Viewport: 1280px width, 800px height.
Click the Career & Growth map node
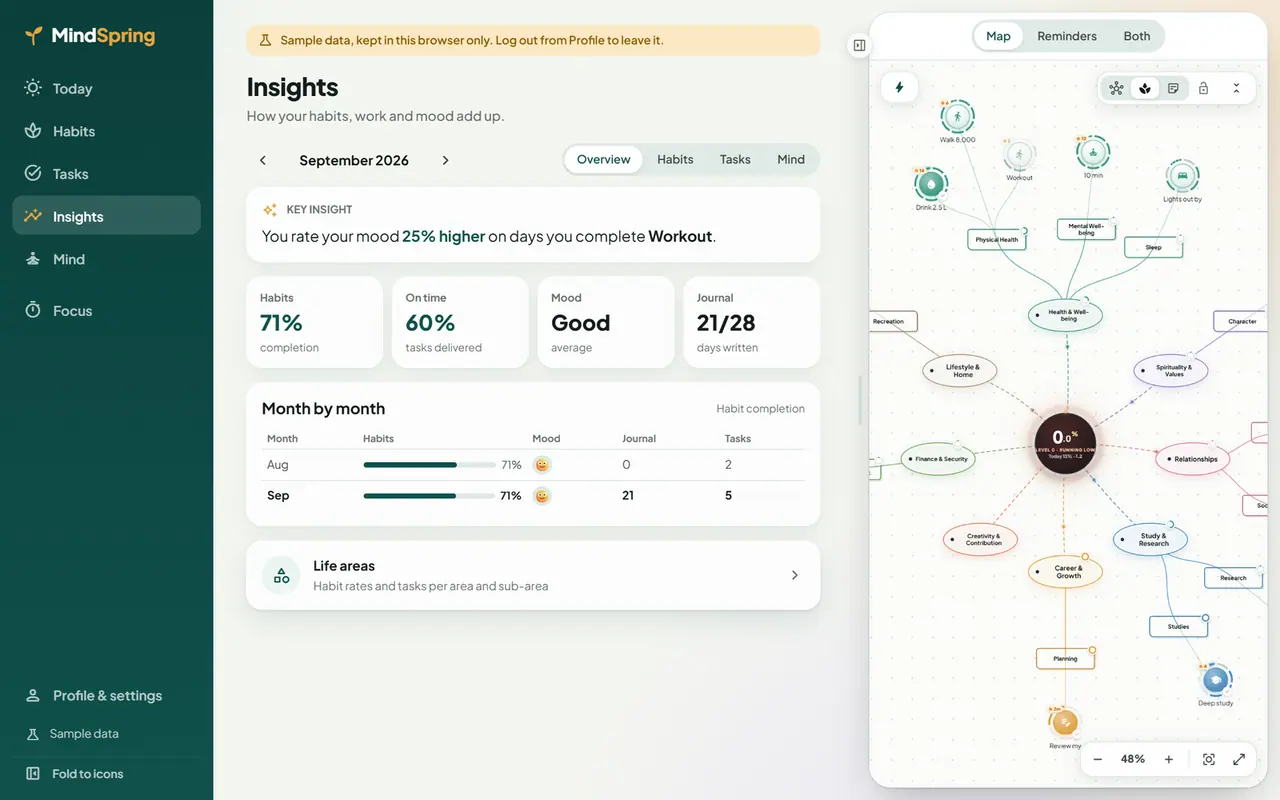1066,572
